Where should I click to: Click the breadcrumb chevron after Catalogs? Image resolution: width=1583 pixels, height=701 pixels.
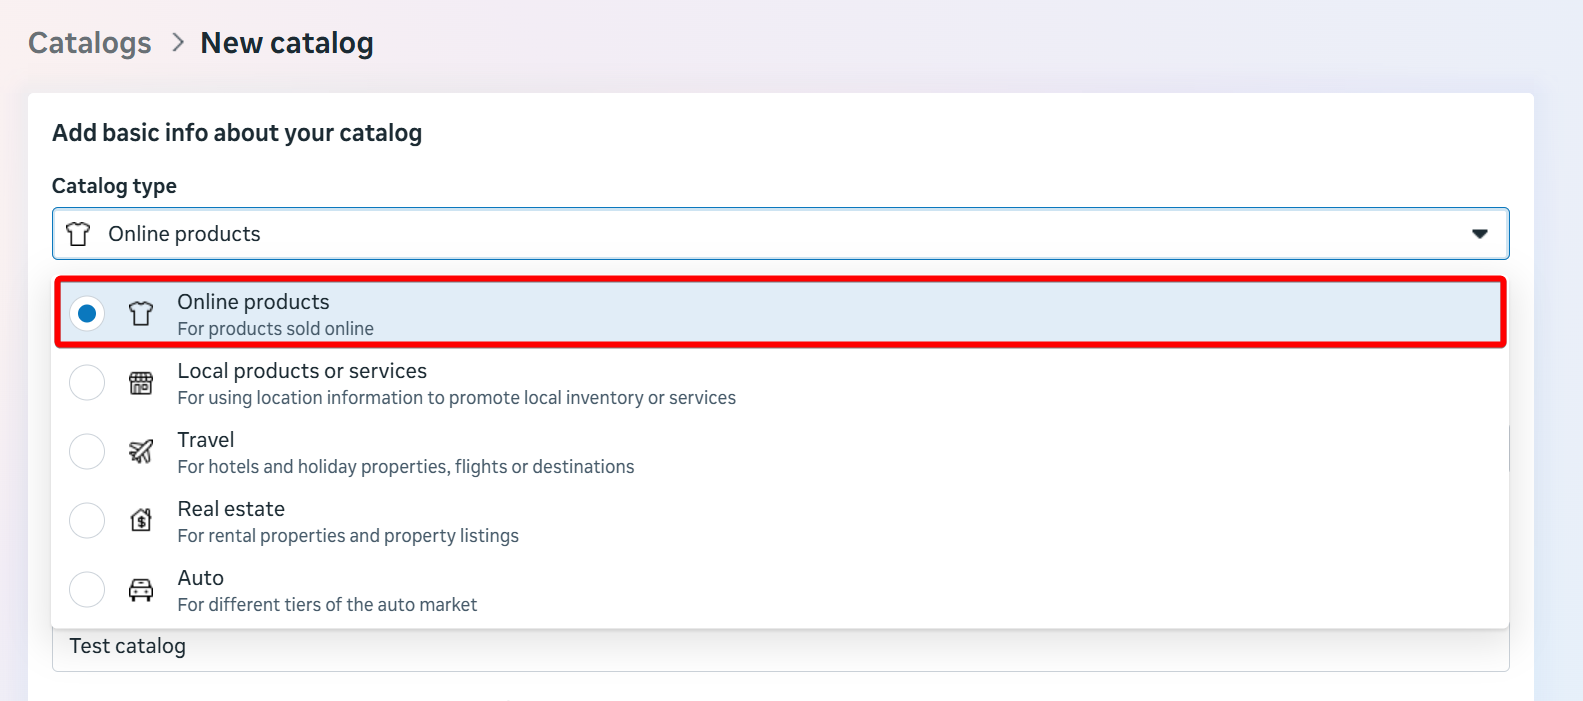pyautogui.click(x=178, y=43)
